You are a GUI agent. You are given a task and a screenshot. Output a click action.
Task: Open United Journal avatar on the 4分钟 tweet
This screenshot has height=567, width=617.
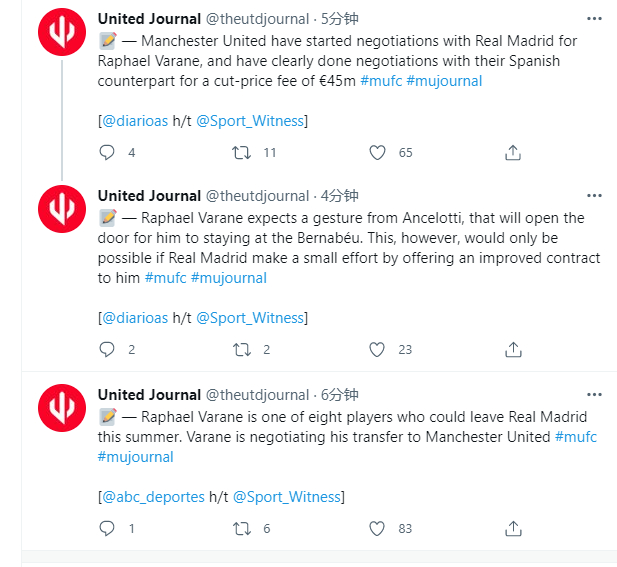click(62, 209)
